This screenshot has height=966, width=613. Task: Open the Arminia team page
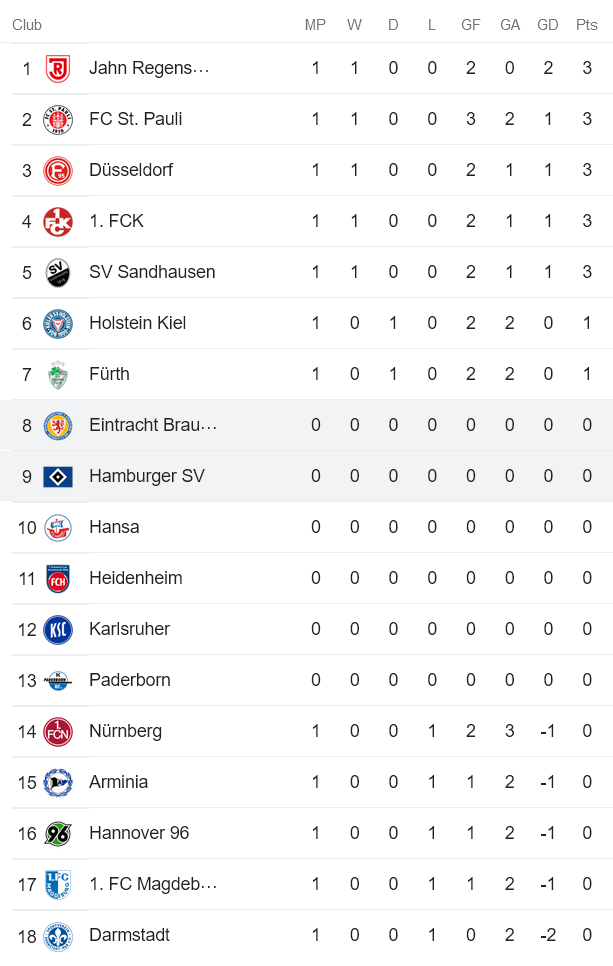pyautogui.click(x=118, y=782)
